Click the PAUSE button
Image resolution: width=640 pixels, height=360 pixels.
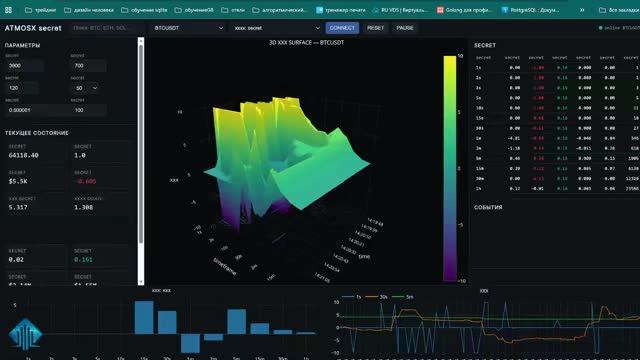(x=405, y=28)
